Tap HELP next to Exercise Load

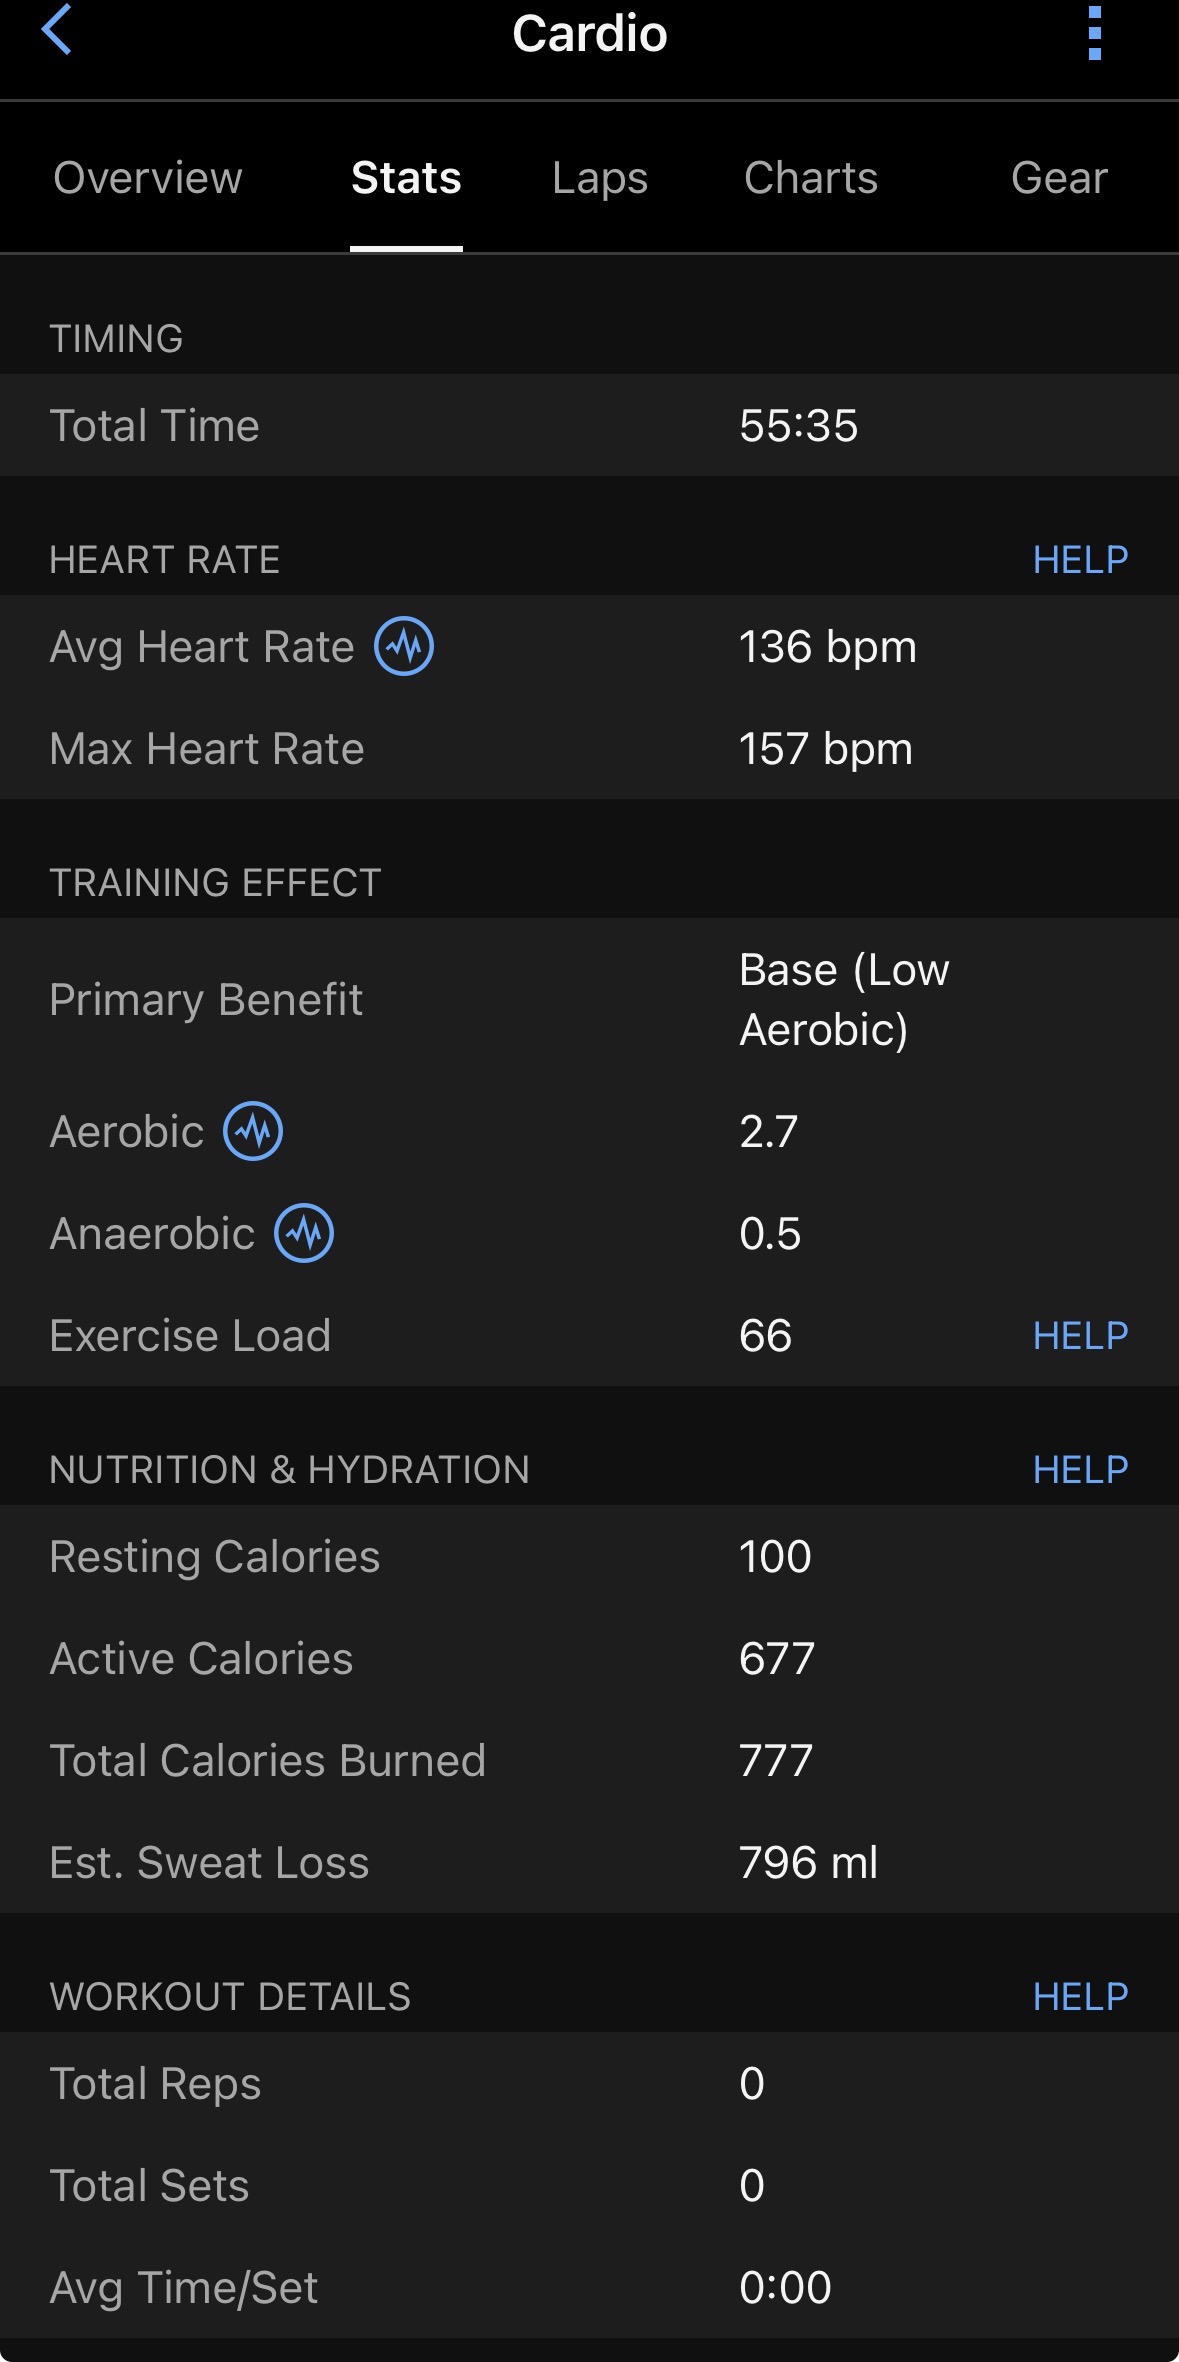(1080, 1335)
